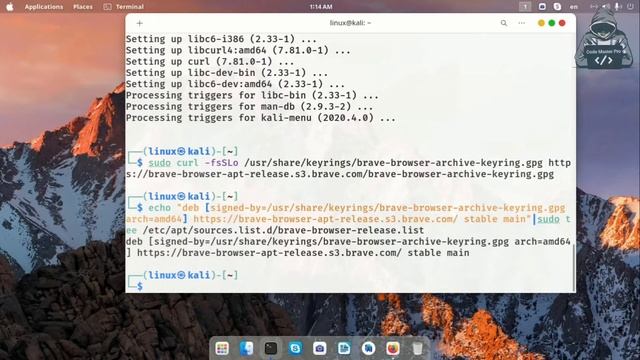Viewport: 640px width, 360px height.
Task: Click '/etc/apt/sources.list.d/brave-browser-release.list' path text
Action: click(283, 230)
